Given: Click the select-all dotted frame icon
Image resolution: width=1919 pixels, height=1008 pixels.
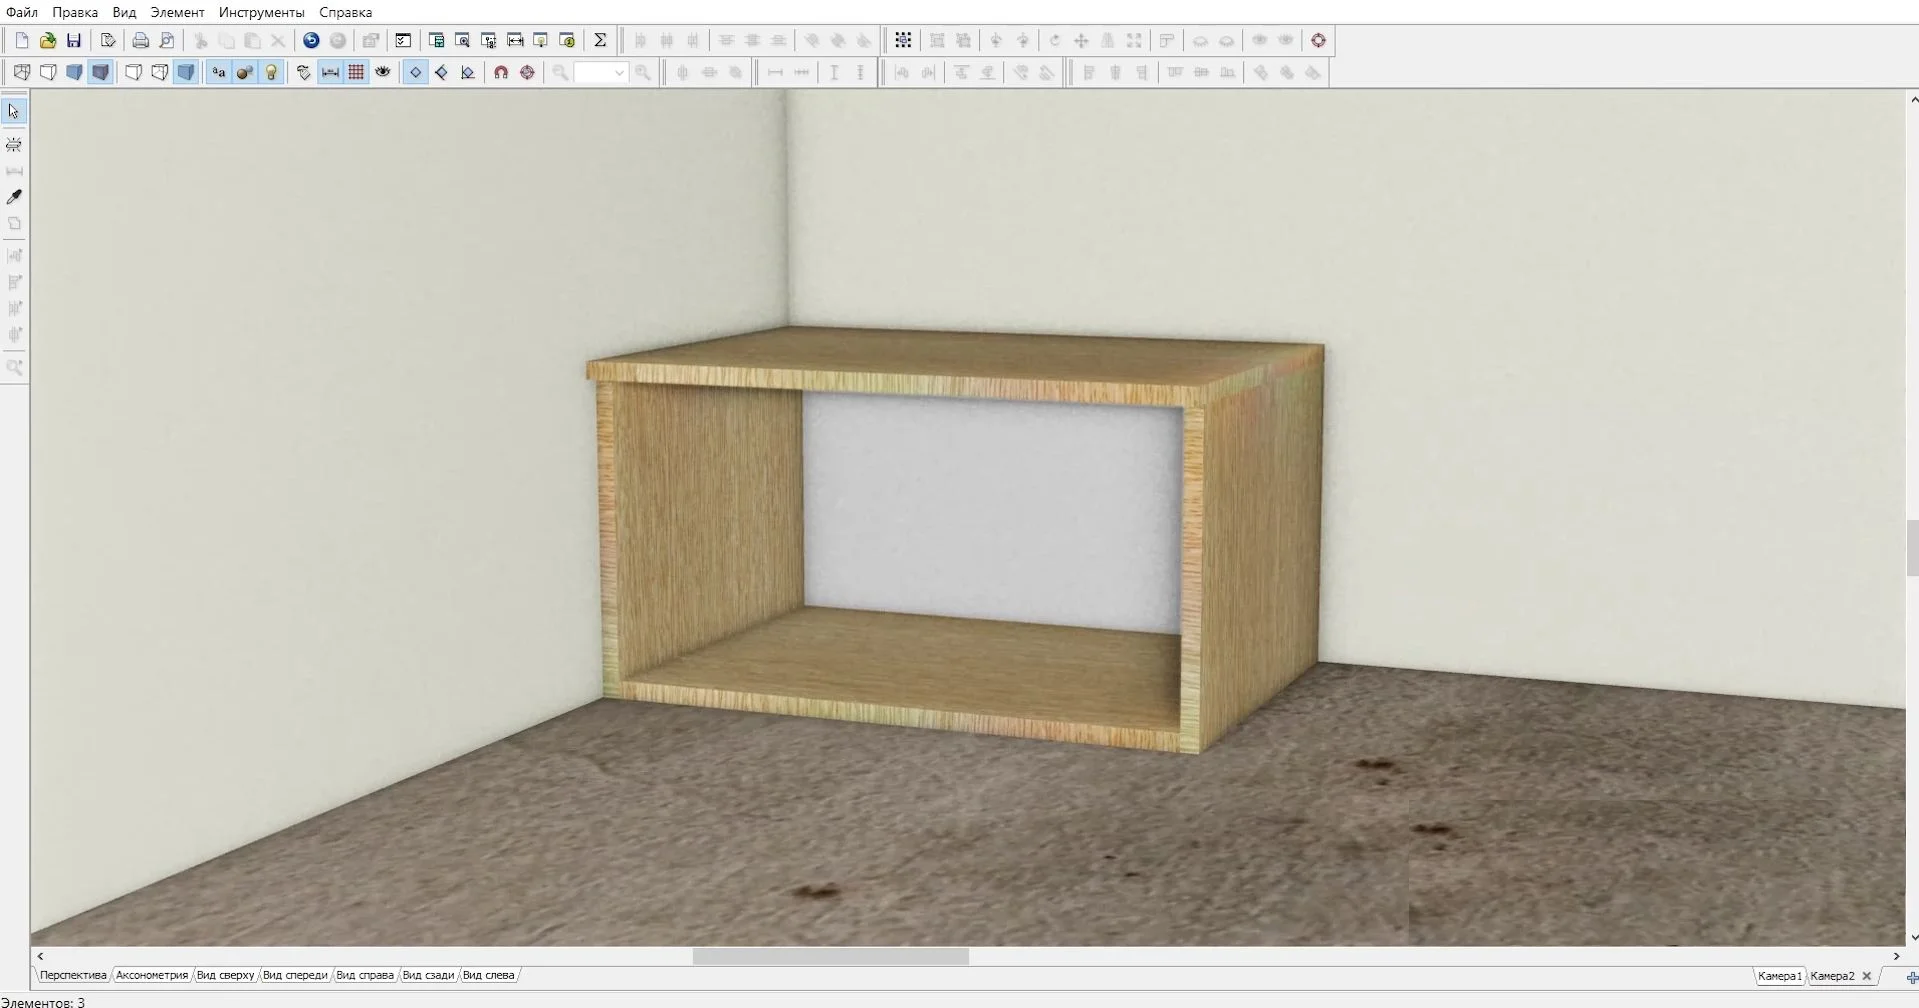Looking at the screenshot, I should 903,41.
